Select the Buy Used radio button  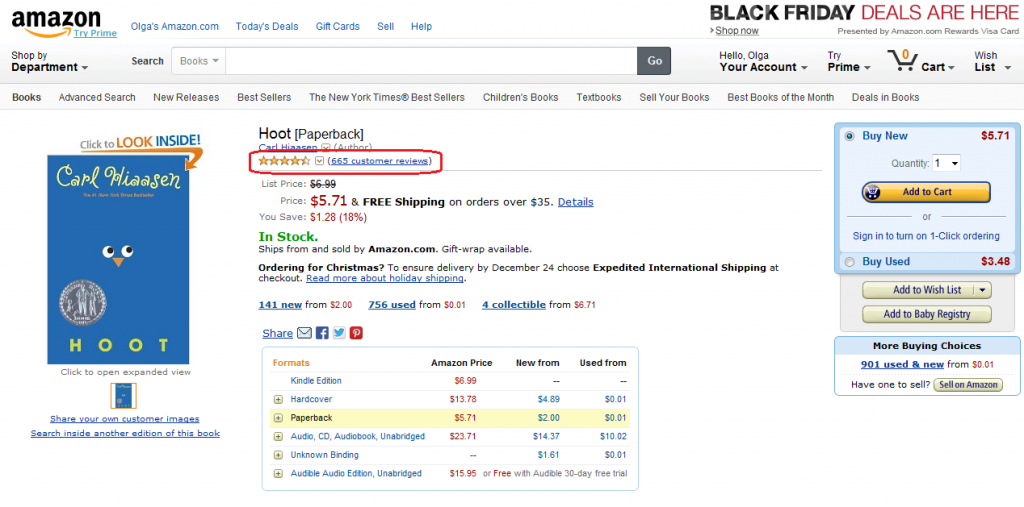(850, 262)
